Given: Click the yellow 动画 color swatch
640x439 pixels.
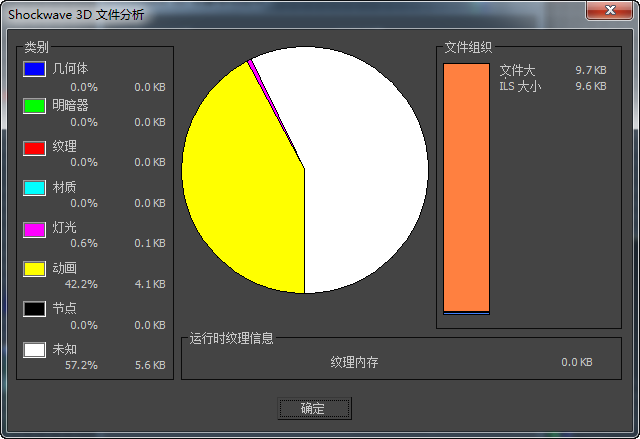Looking at the screenshot, I should click(34, 269).
